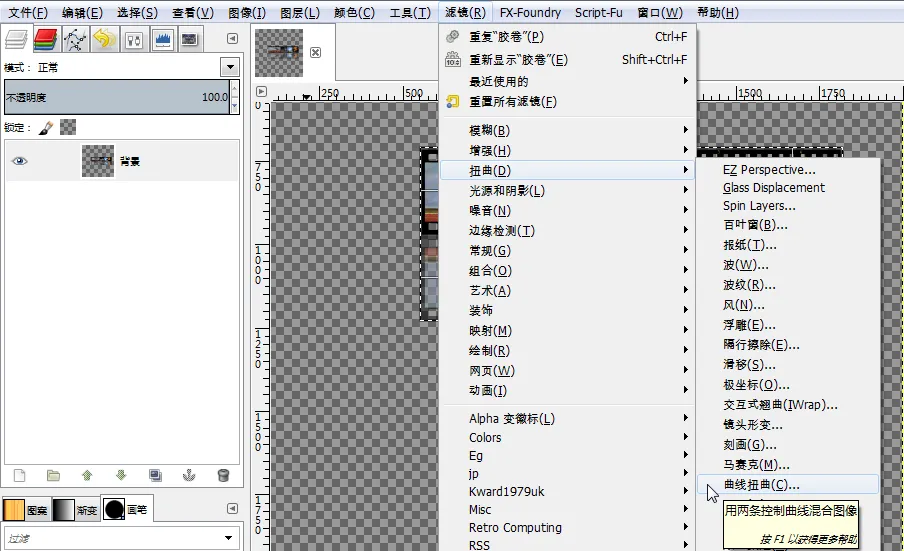The width and height of the screenshot is (904, 551).
Task: Toggle lock pixels paintbrush icon
Action: coord(46,127)
